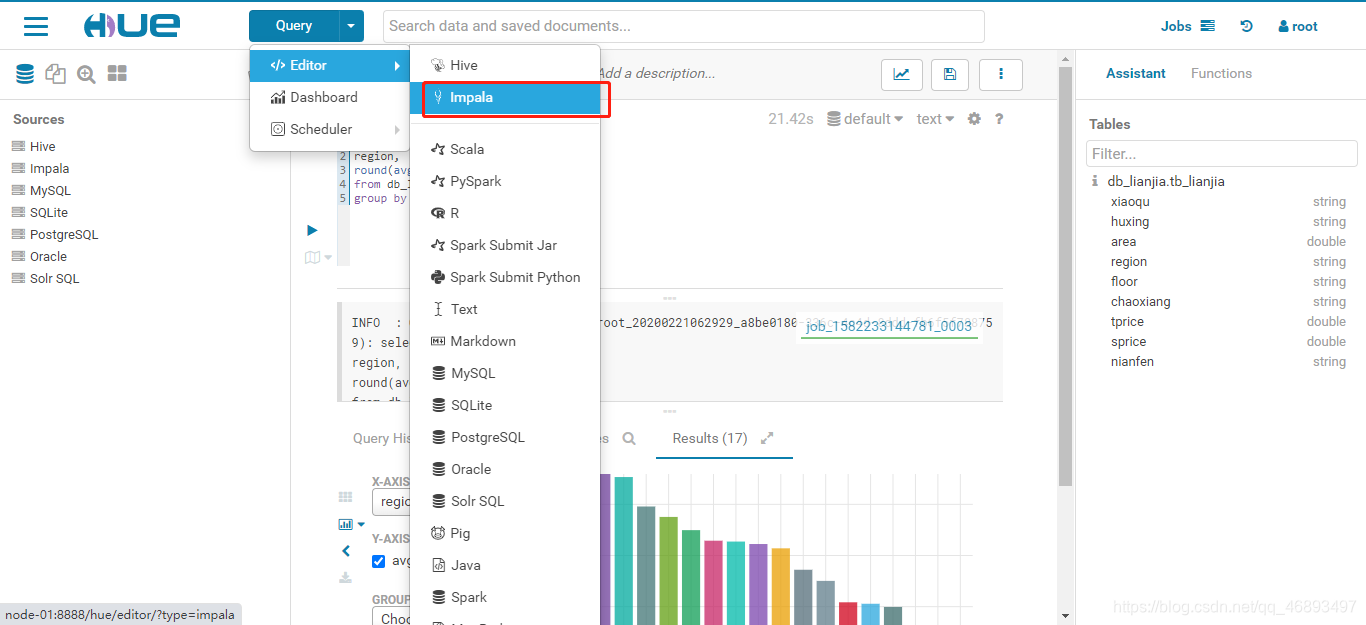Image resolution: width=1366 pixels, height=625 pixels.
Task: Switch results to grid view icon
Action: click(345, 497)
